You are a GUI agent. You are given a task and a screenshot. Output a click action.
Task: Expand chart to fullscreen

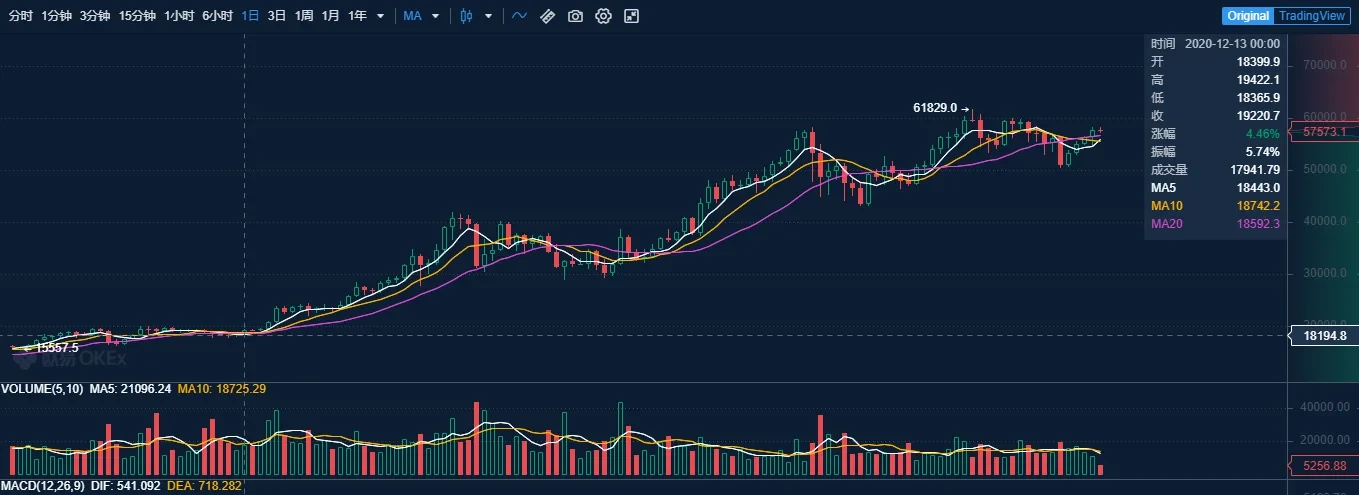[x=631, y=16]
